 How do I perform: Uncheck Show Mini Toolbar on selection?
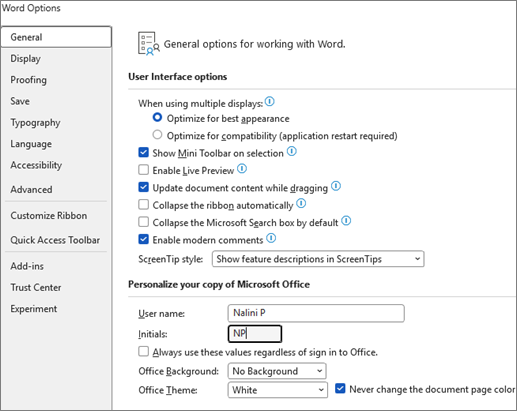[x=143, y=152]
